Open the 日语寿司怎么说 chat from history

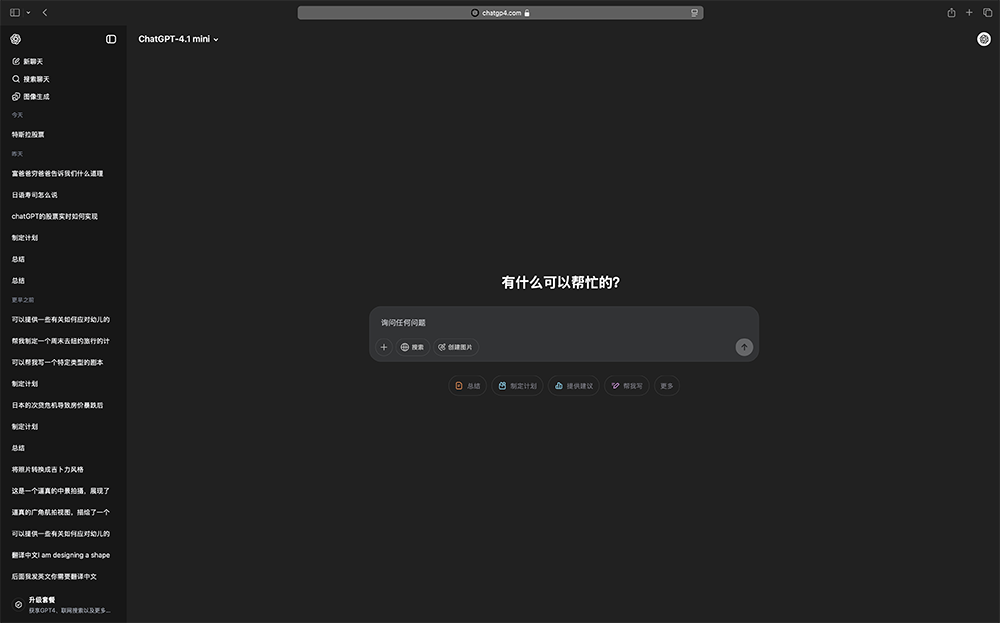pos(35,195)
